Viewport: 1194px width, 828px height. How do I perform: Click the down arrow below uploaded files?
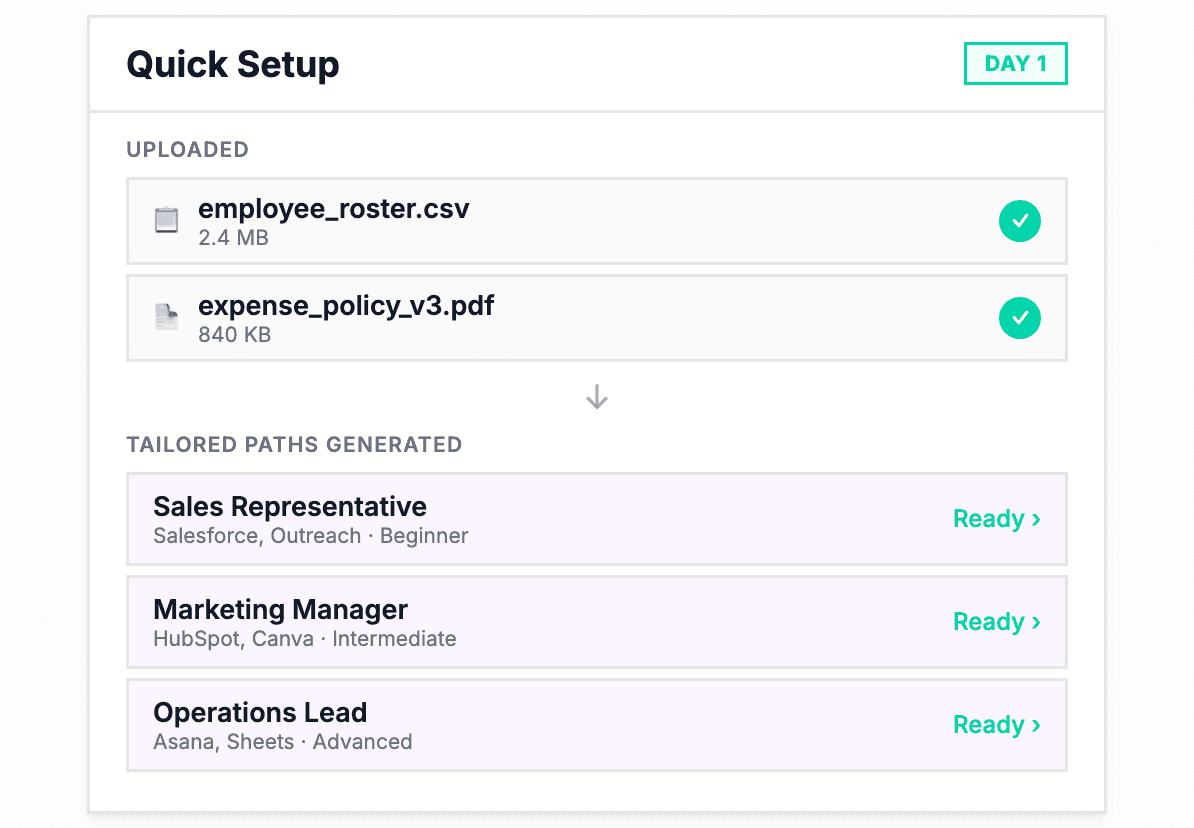click(597, 398)
